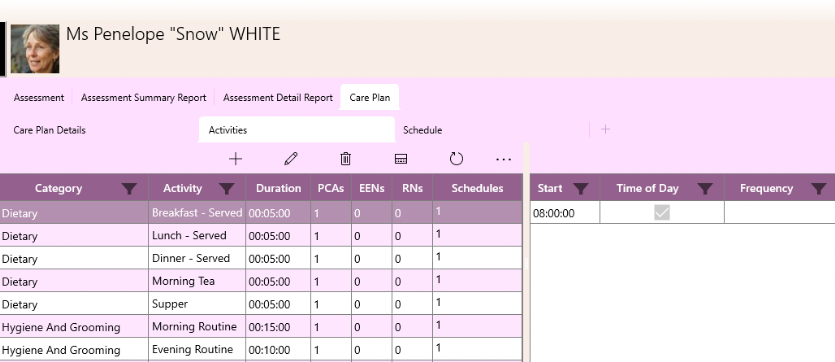Open Care Plan Details sub-tab
The width and height of the screenshot is (835, 362).
point(50,130)
